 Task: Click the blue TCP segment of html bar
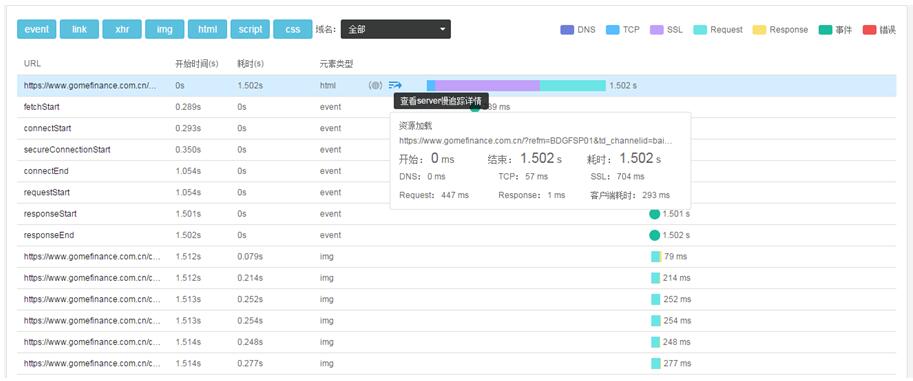(431, 85)
